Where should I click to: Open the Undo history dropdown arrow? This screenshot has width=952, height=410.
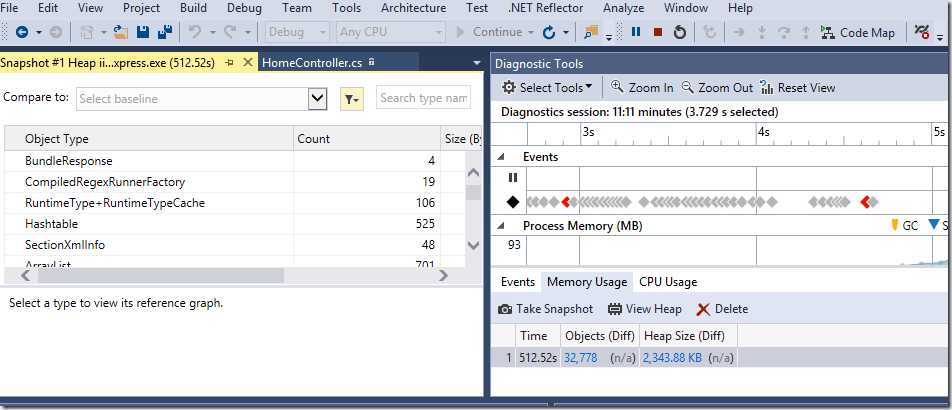pyautogui.click(x=211, y=33)
